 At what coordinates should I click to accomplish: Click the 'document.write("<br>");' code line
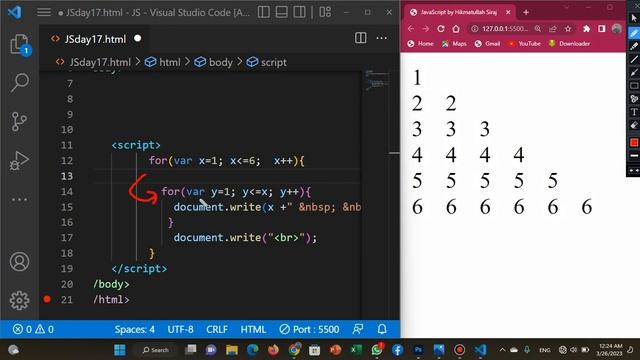point(245,238)
